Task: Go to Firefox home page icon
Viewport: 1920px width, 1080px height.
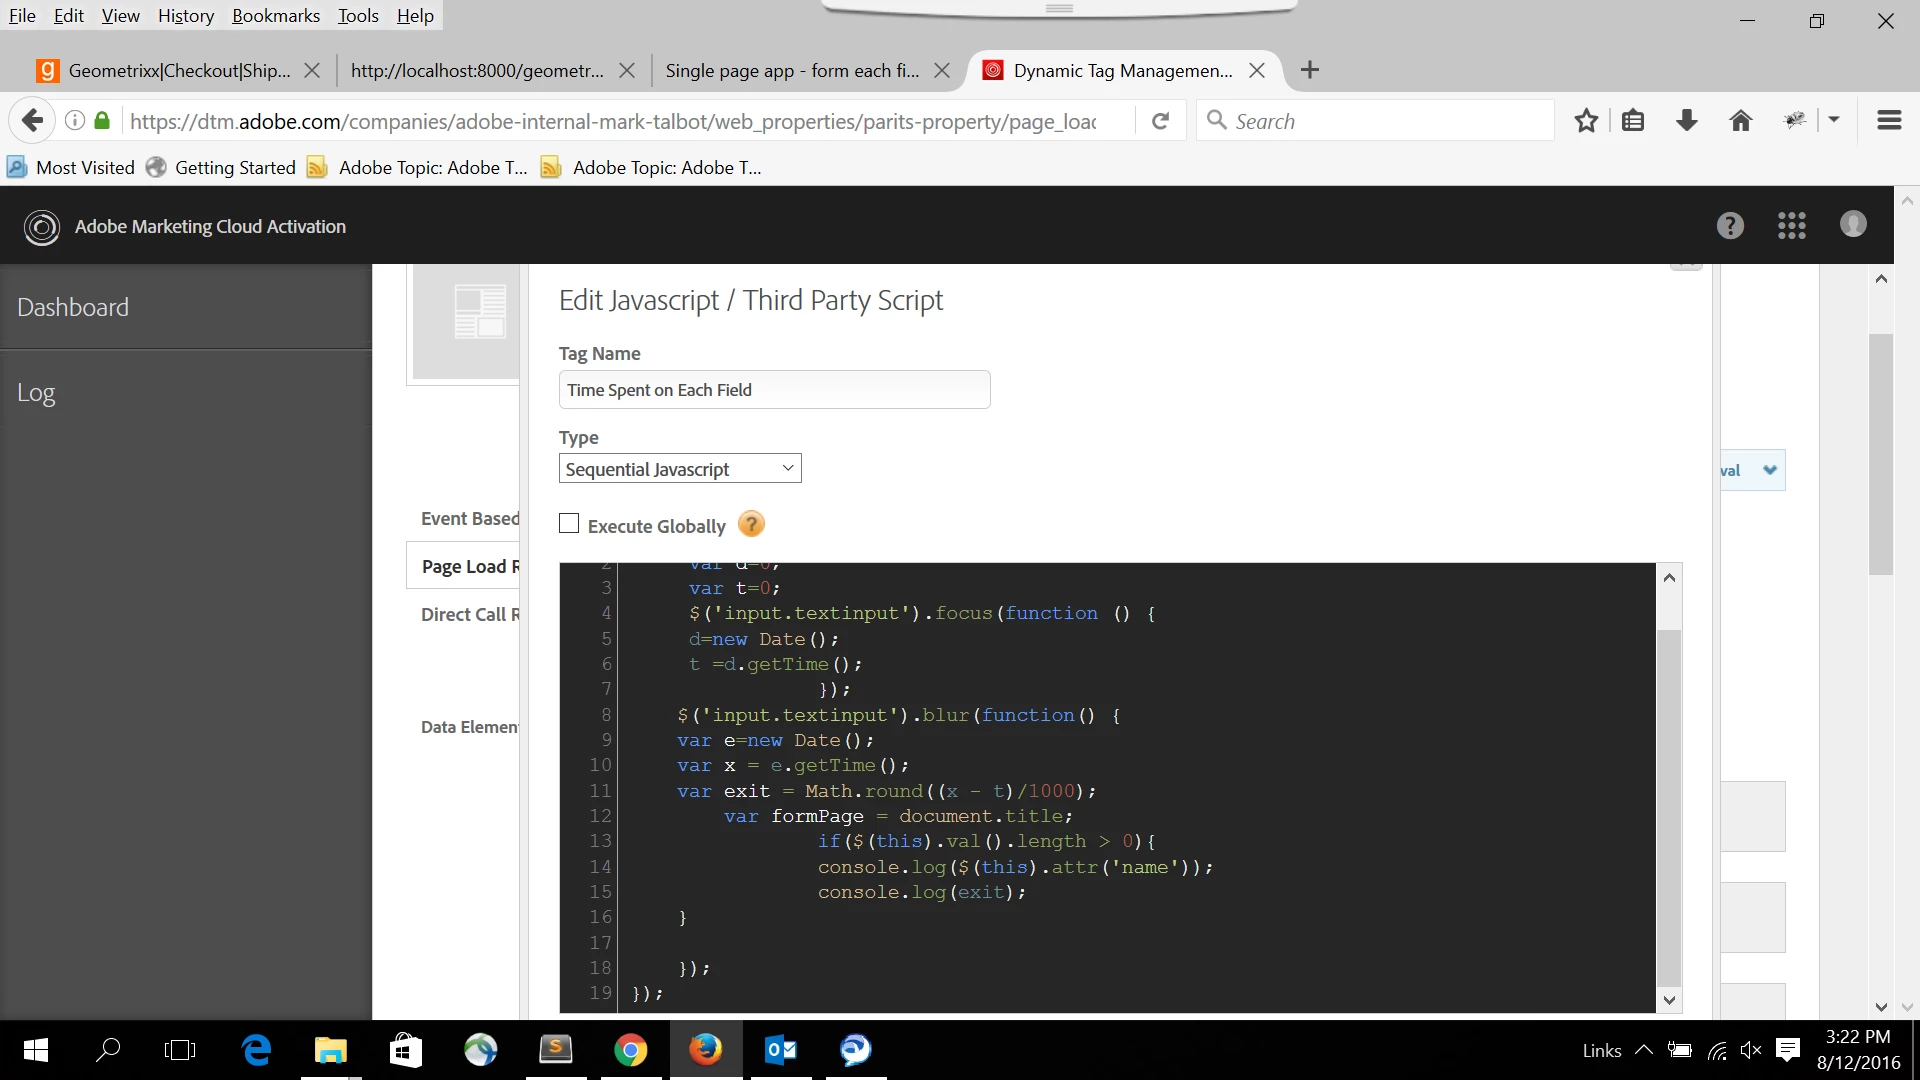Action: pyautogui.click(x=1741, y=121)
